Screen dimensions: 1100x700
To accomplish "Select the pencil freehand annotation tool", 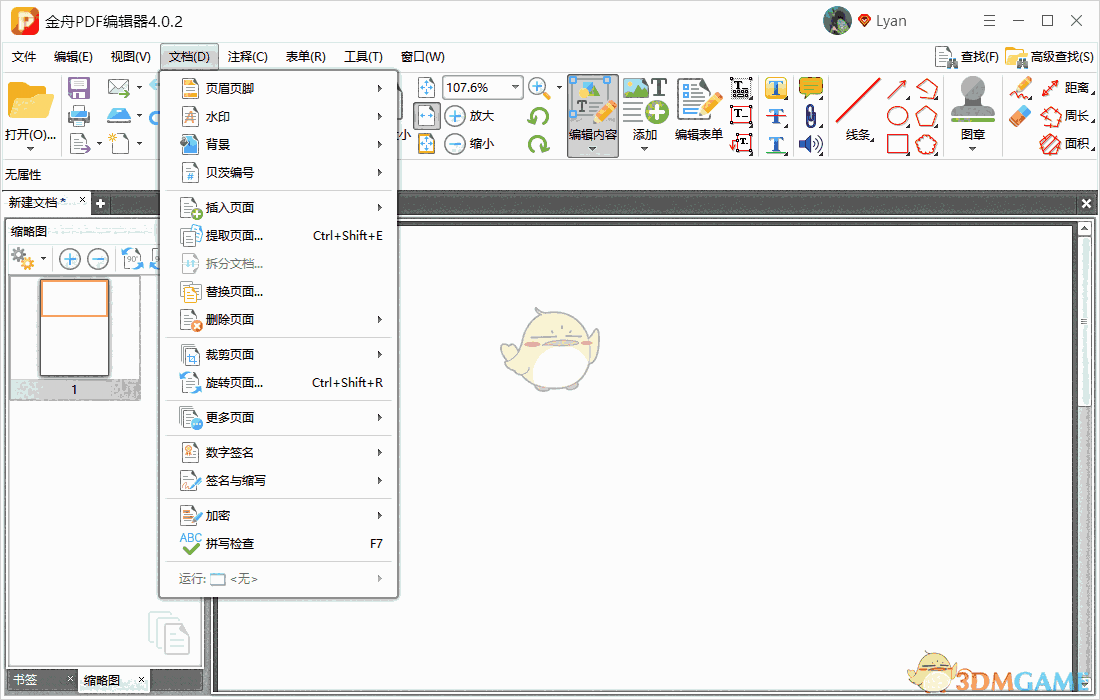I will (x=1021, y=89).
